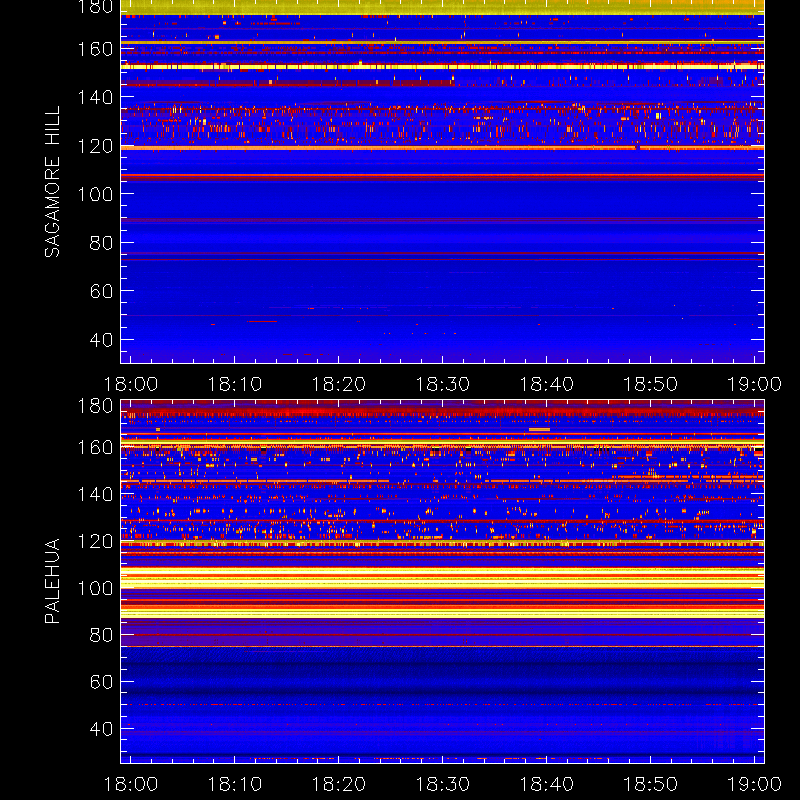The height and width of the screenshot is (800, 800).
Task: Click the 100 label on Palehua axis
Action: 95,588
